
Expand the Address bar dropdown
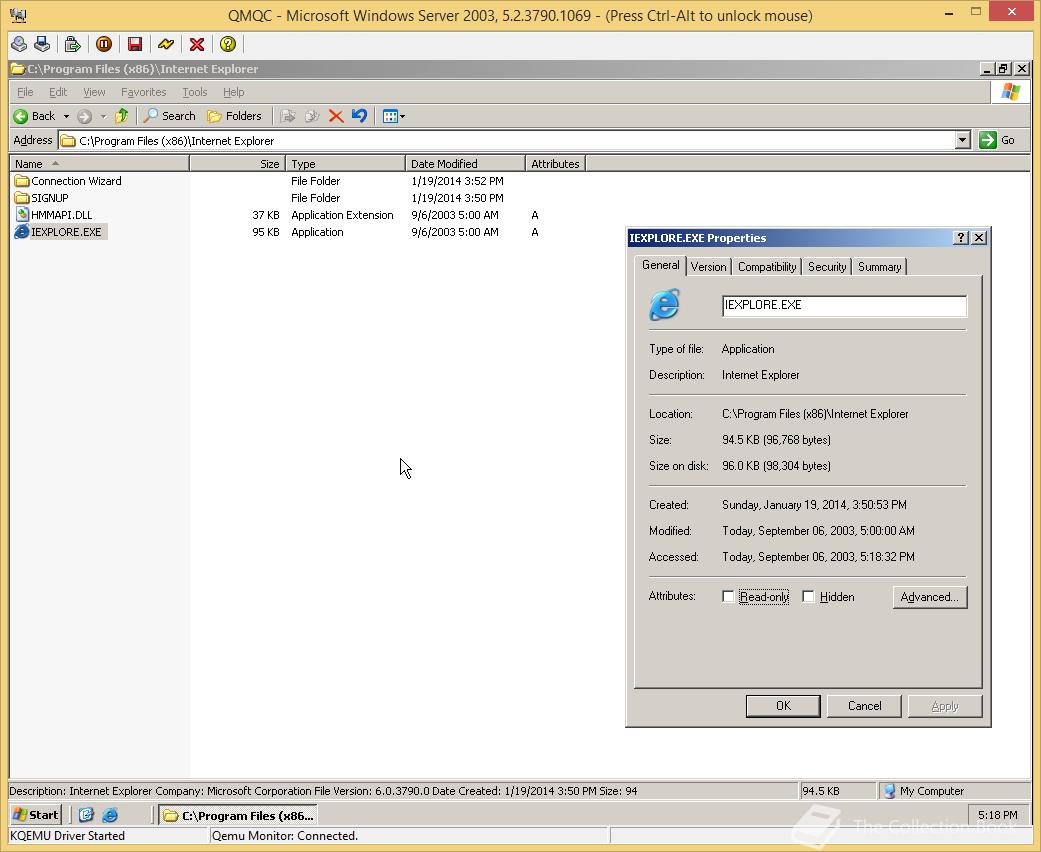(963, 140)
